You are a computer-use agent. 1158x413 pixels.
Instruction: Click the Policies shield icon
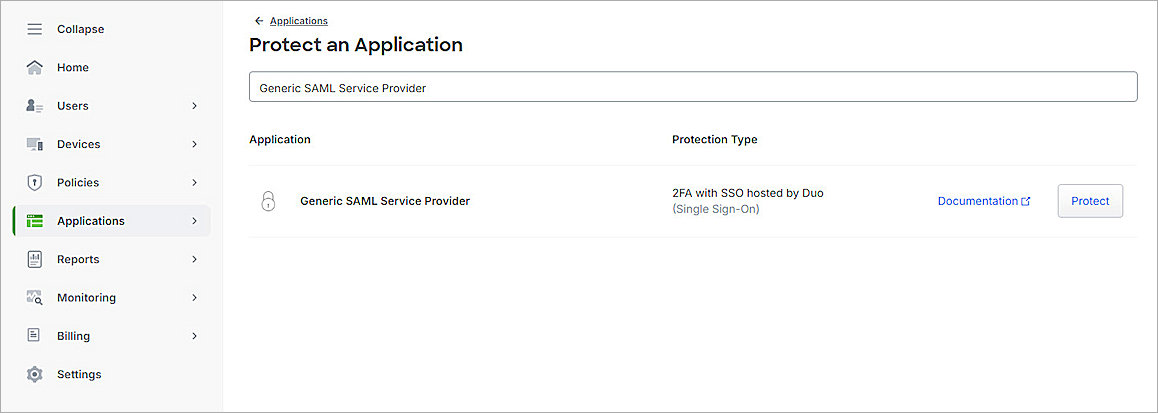pyautogui.click(x=35, y=182)
